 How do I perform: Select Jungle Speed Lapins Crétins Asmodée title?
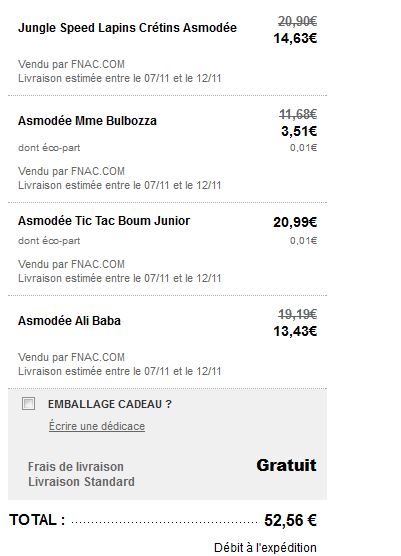pos(127,28)
